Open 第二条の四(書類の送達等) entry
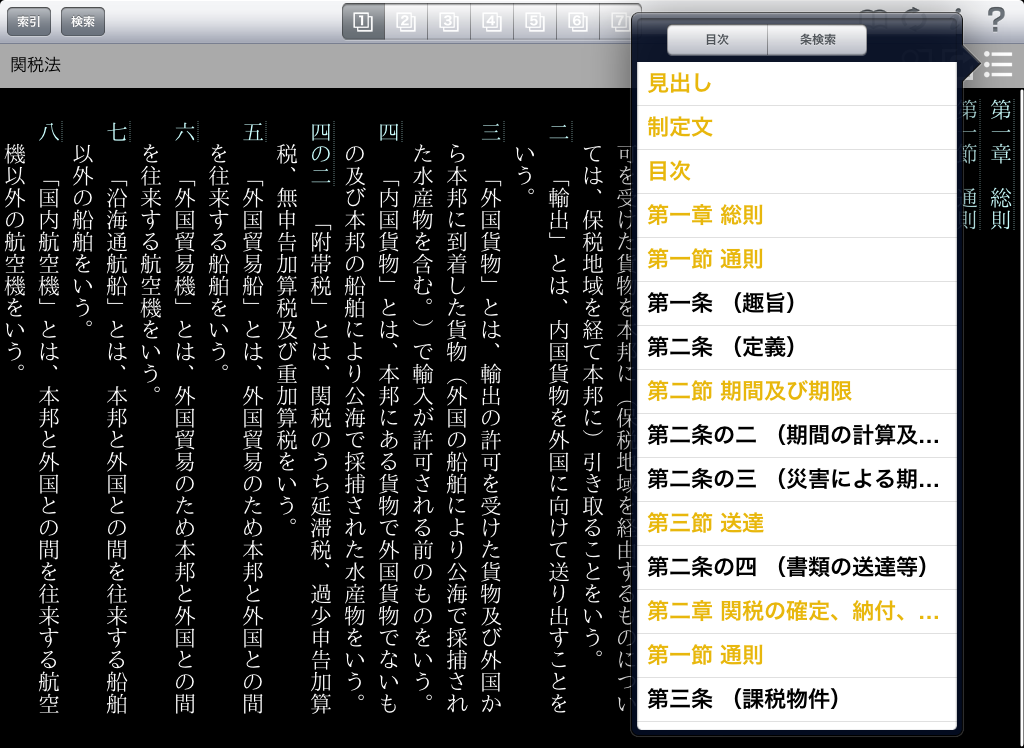This screenshot has width=1024, height=748. pyautogui.click(x=796, y=568)
